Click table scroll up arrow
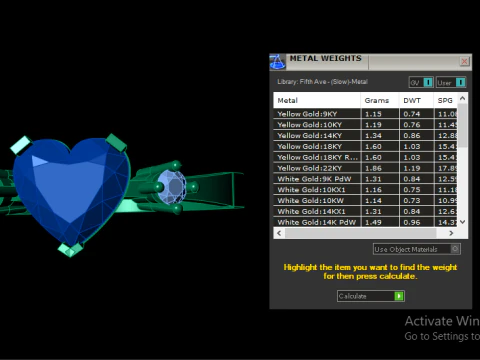Viewport: 480px width, 360px height. [462, 98]
